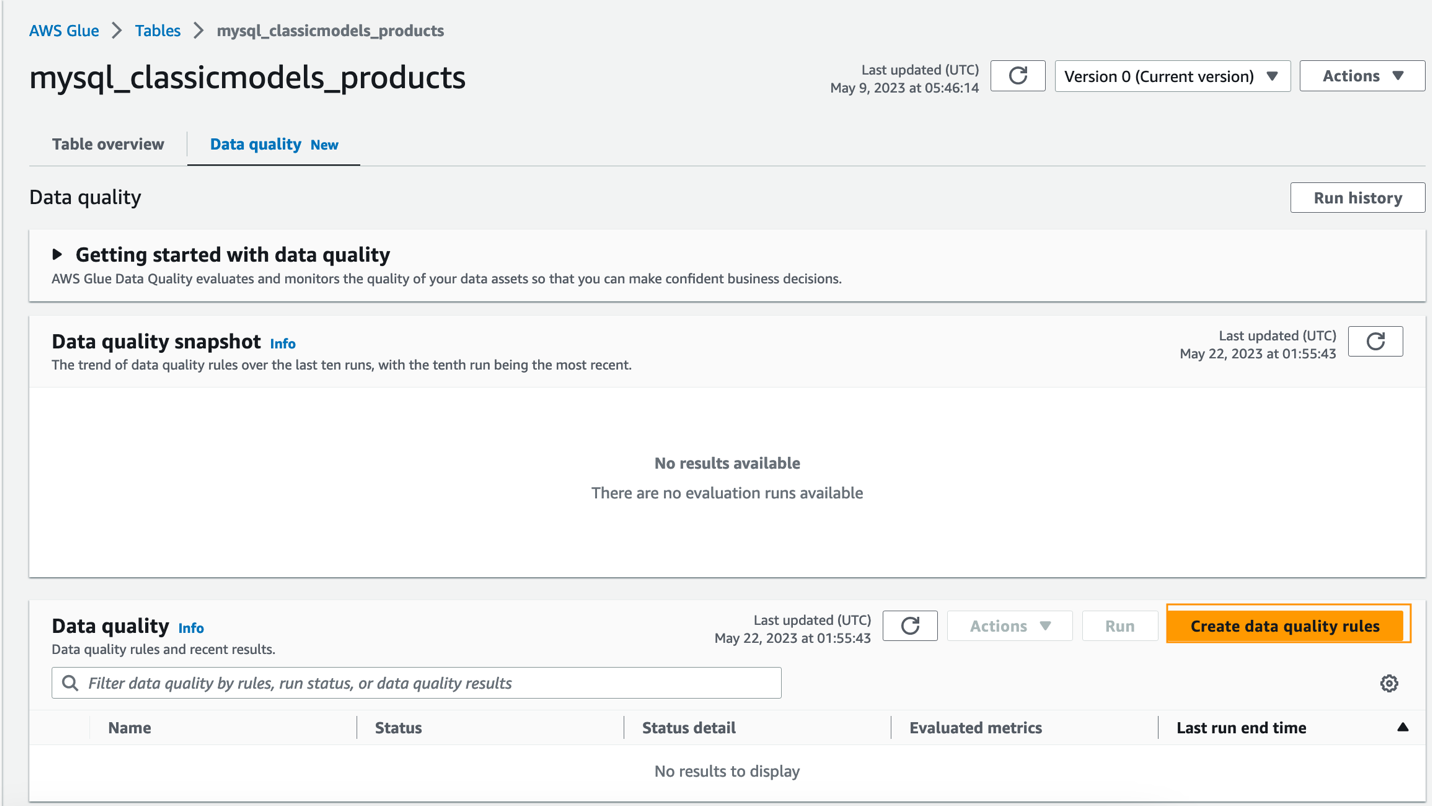Refresh the Data quality snapshot panel
The height and width of the screenshot is (806, 1432).
coord(1375,342)
